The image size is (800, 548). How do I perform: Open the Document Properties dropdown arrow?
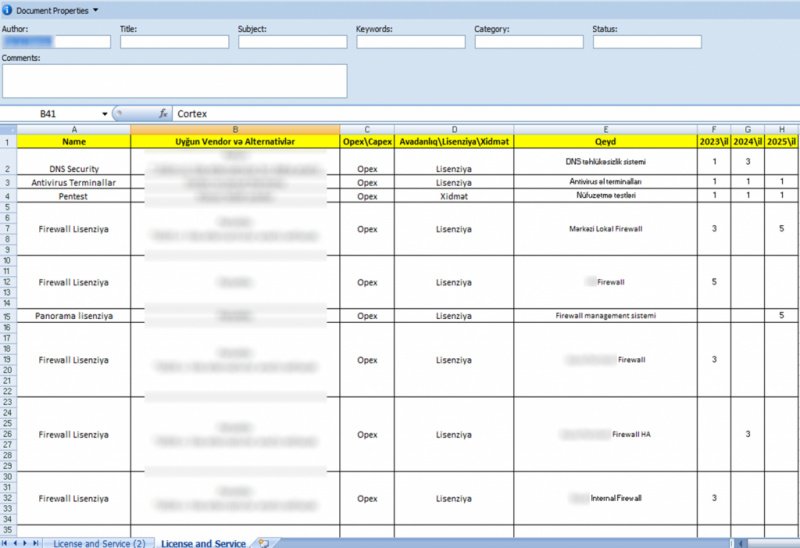[96, 10]
